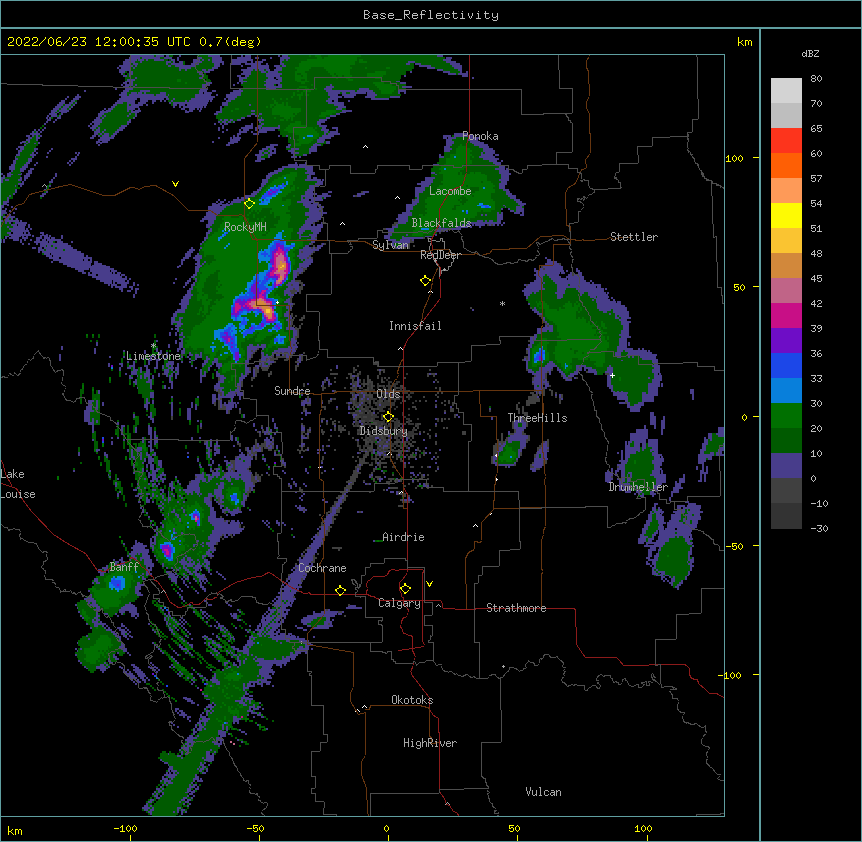862x842 pixels.
Task: Select the Strathmore label
Action: point(516,608)
